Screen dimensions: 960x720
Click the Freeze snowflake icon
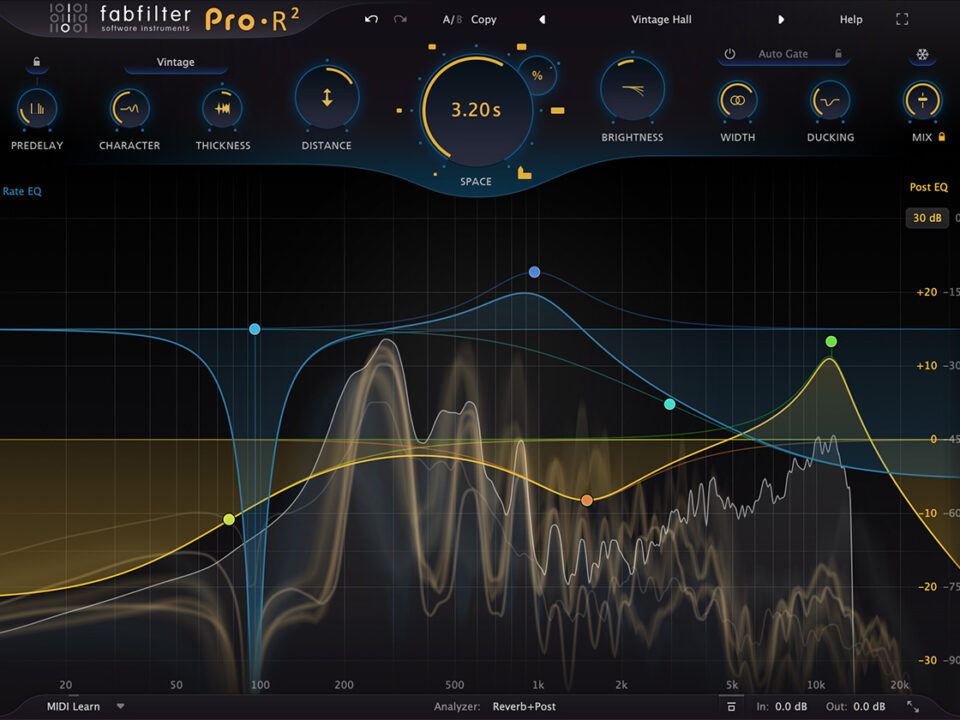point(922,54)
